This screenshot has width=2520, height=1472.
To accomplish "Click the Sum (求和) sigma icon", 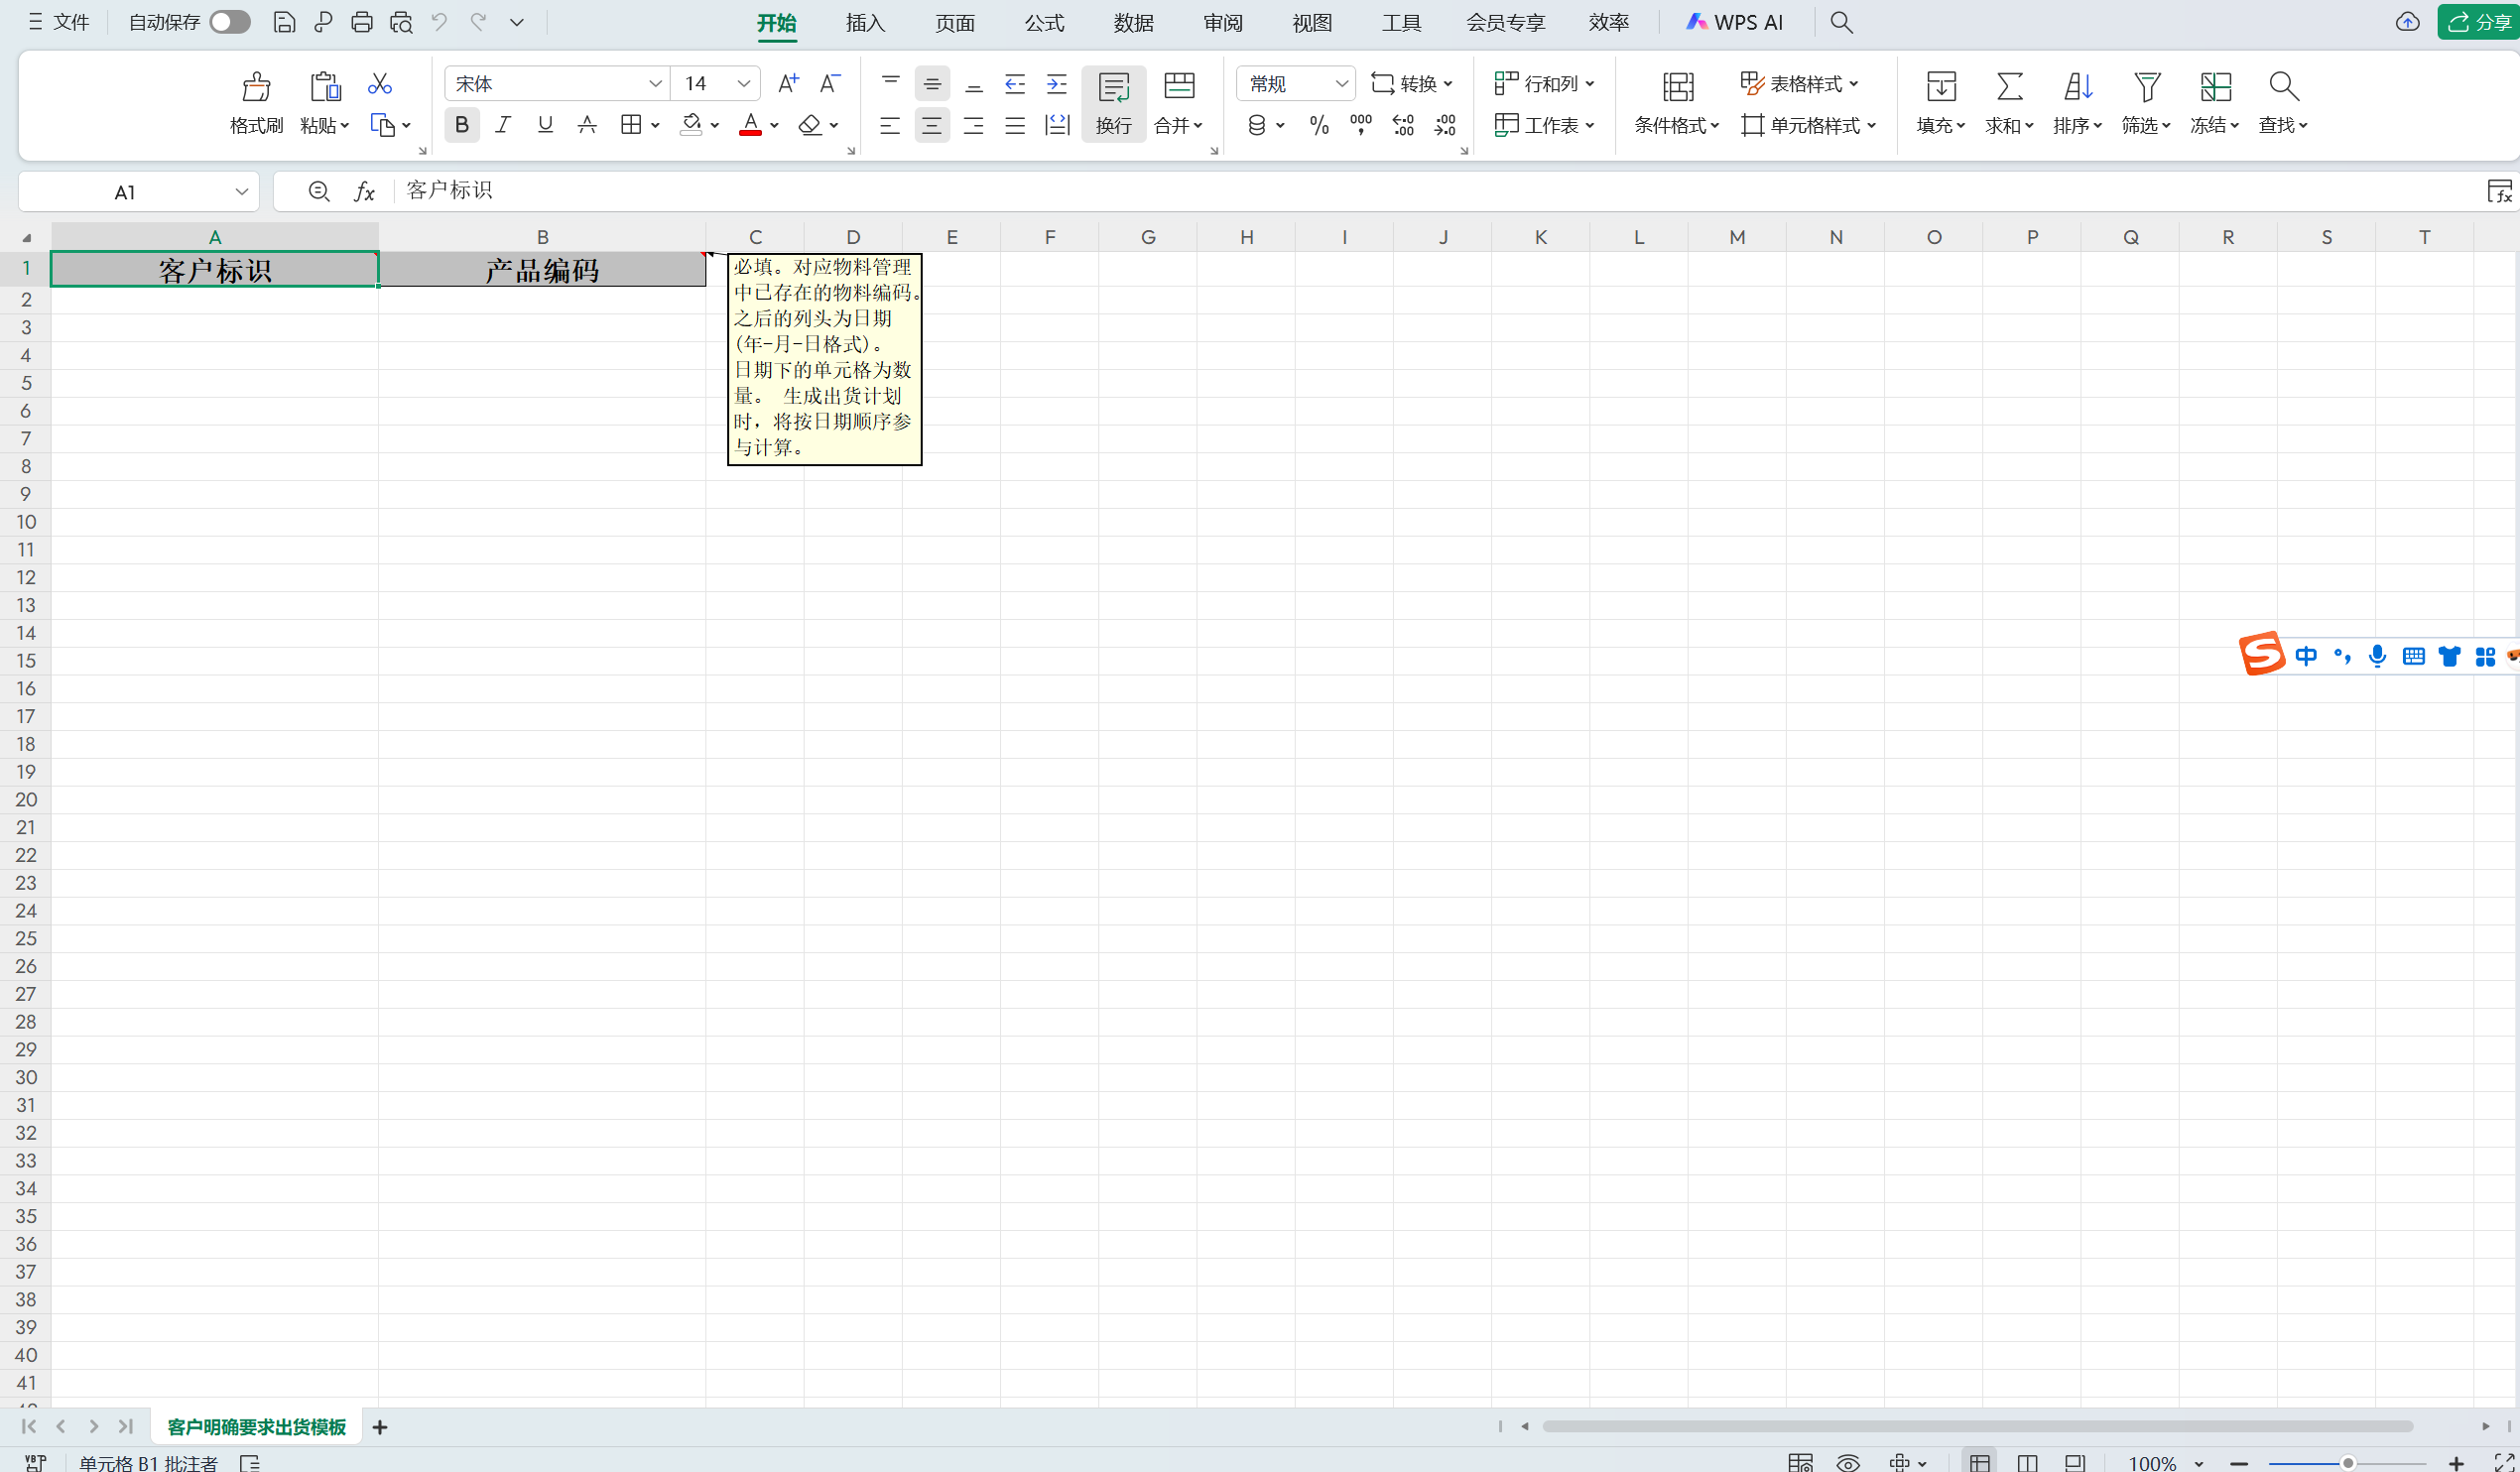I will (2009, 87).
